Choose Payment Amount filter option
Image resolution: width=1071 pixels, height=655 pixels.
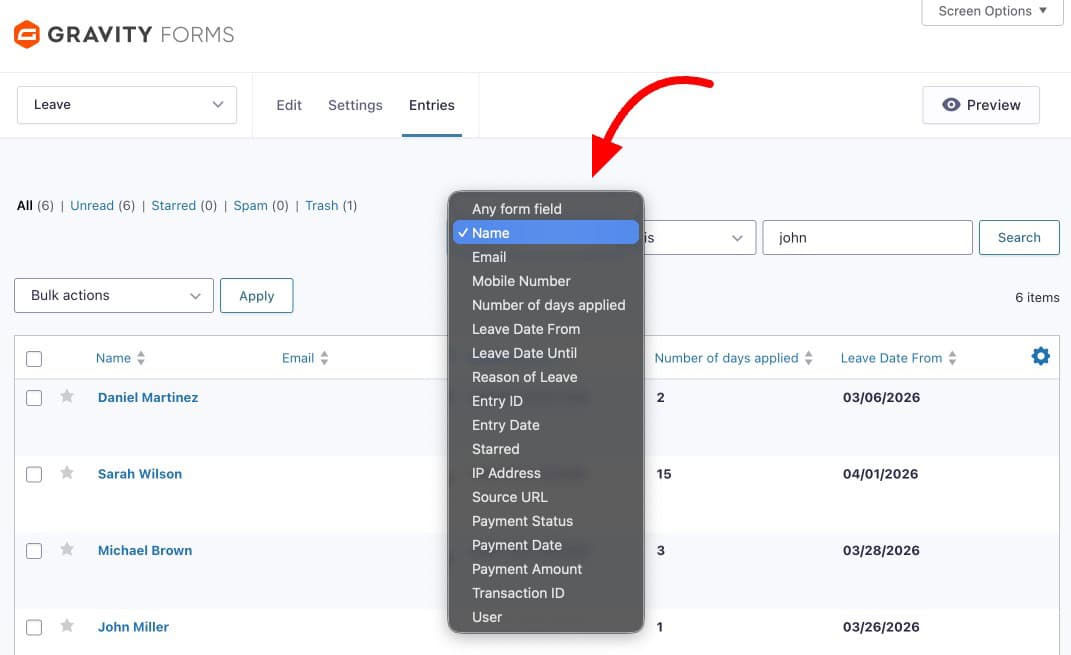tap(545, 569)
